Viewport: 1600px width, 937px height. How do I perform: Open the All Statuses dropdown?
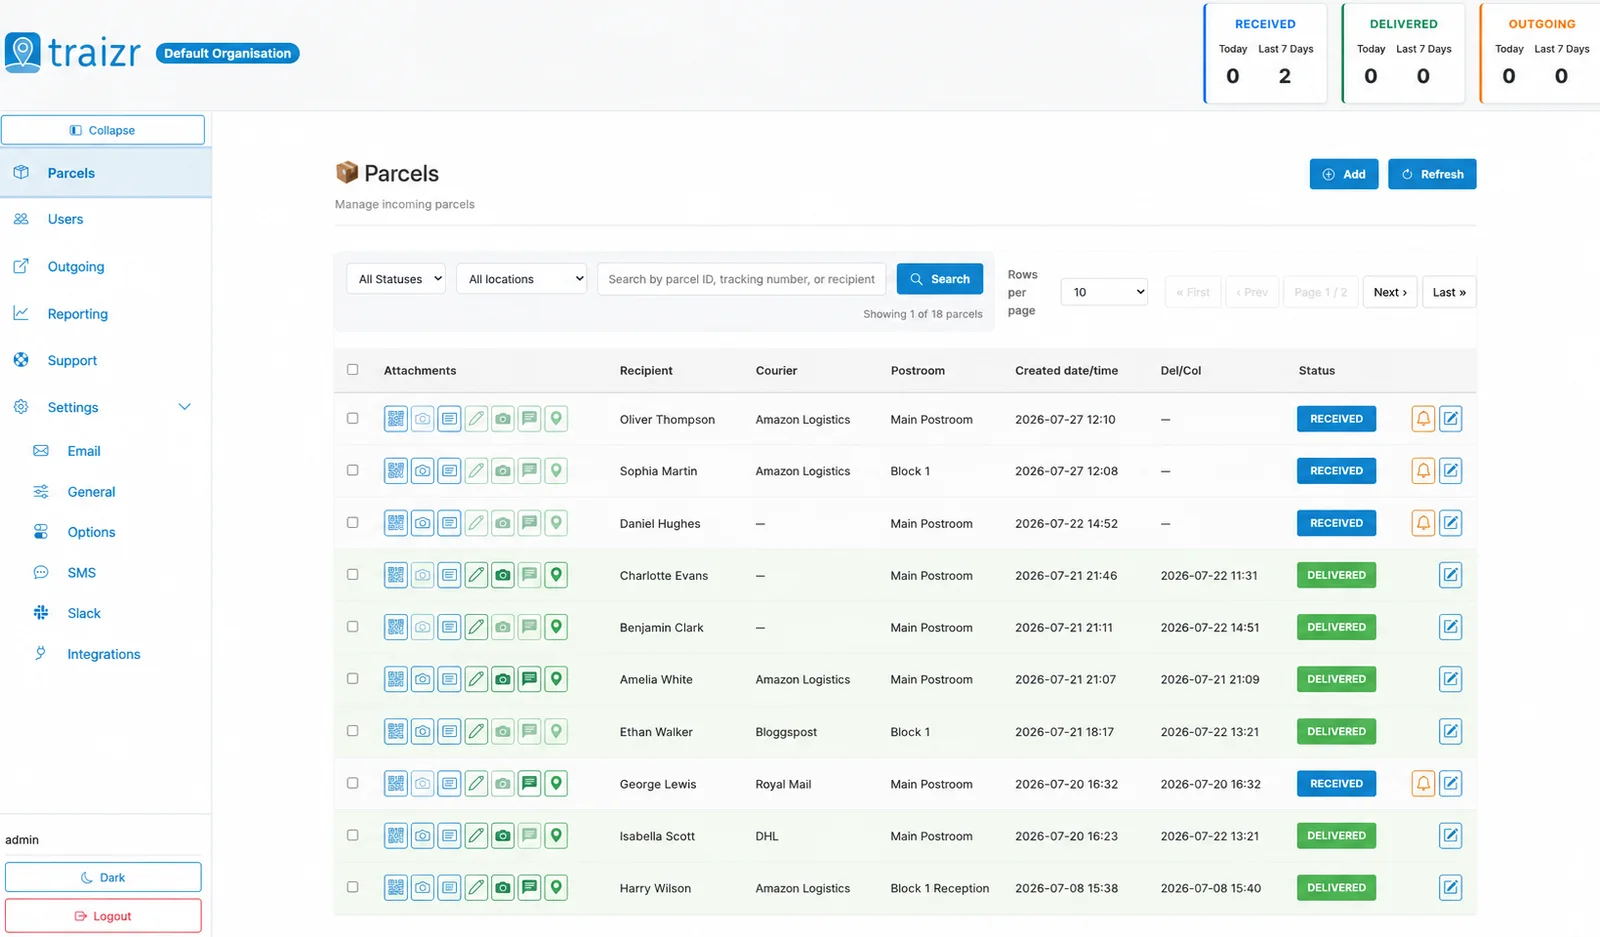pyautogui.click(x=396, y=279)
